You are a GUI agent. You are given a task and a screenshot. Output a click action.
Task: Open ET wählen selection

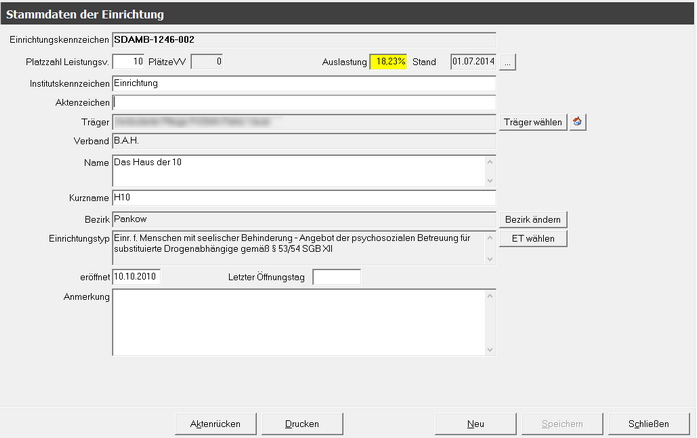click(533, 238)
